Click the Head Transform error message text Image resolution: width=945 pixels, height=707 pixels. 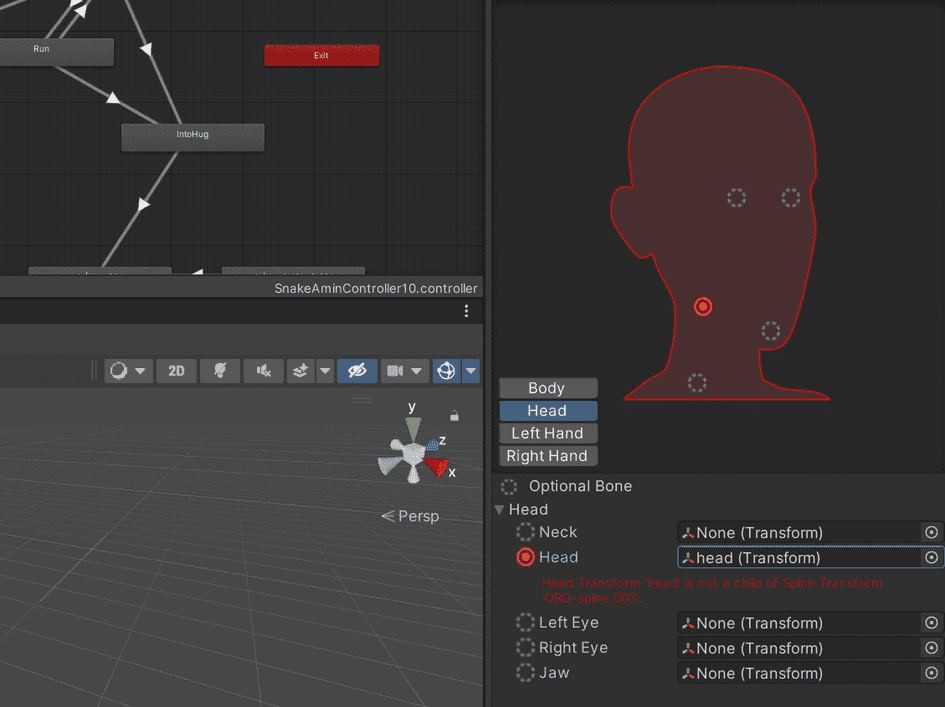click(x=711, y=591)
